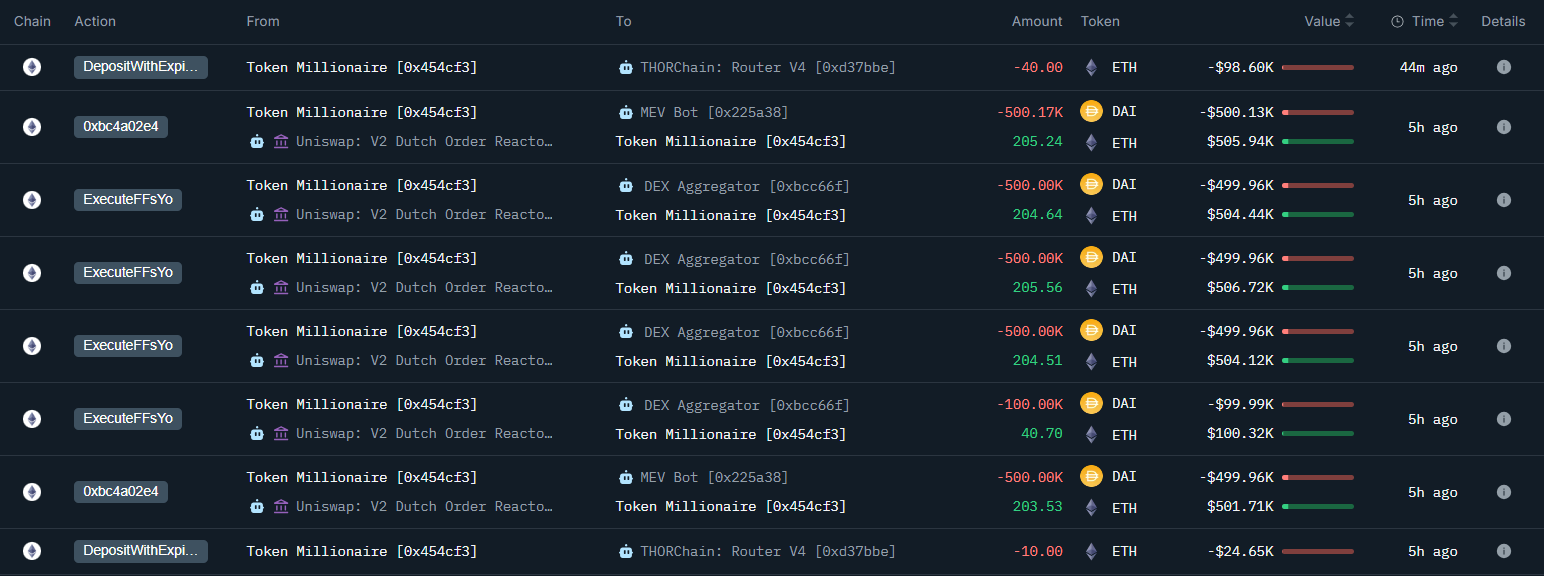
Task: Click robot icon beside THORChain in 44m ago row
Action: click(x=626, y=67)
